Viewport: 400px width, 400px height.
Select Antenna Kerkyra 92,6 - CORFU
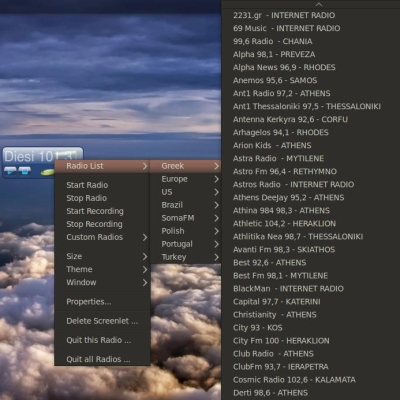[x=311, y=119]
